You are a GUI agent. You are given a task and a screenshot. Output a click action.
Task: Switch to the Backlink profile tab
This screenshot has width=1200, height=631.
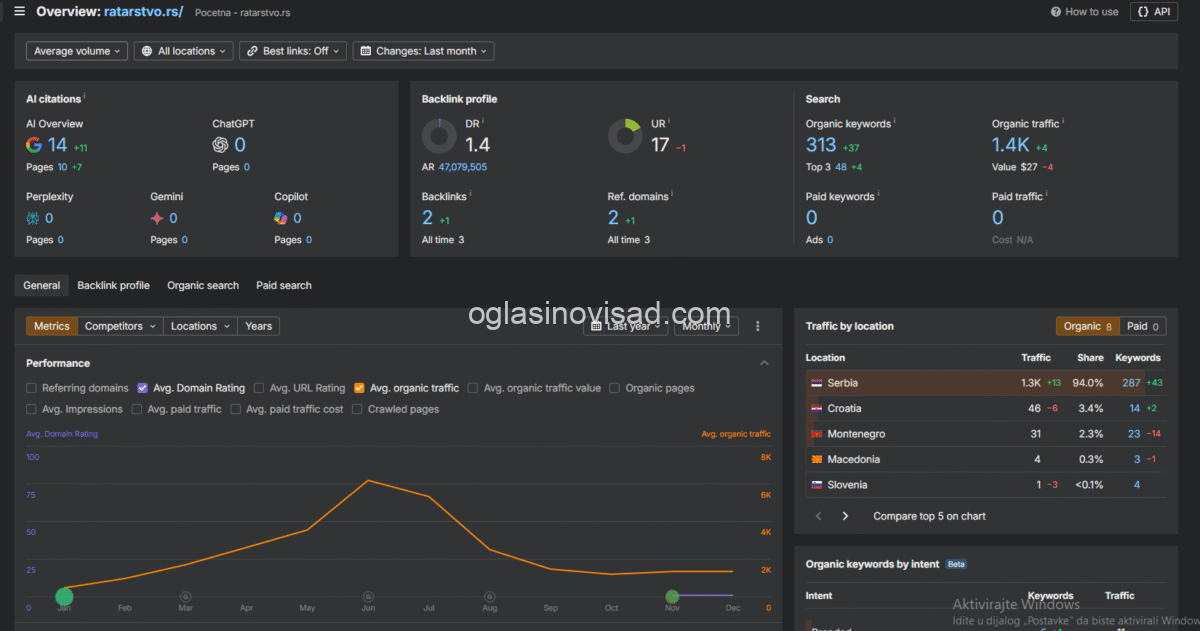[x=113, y=285]
